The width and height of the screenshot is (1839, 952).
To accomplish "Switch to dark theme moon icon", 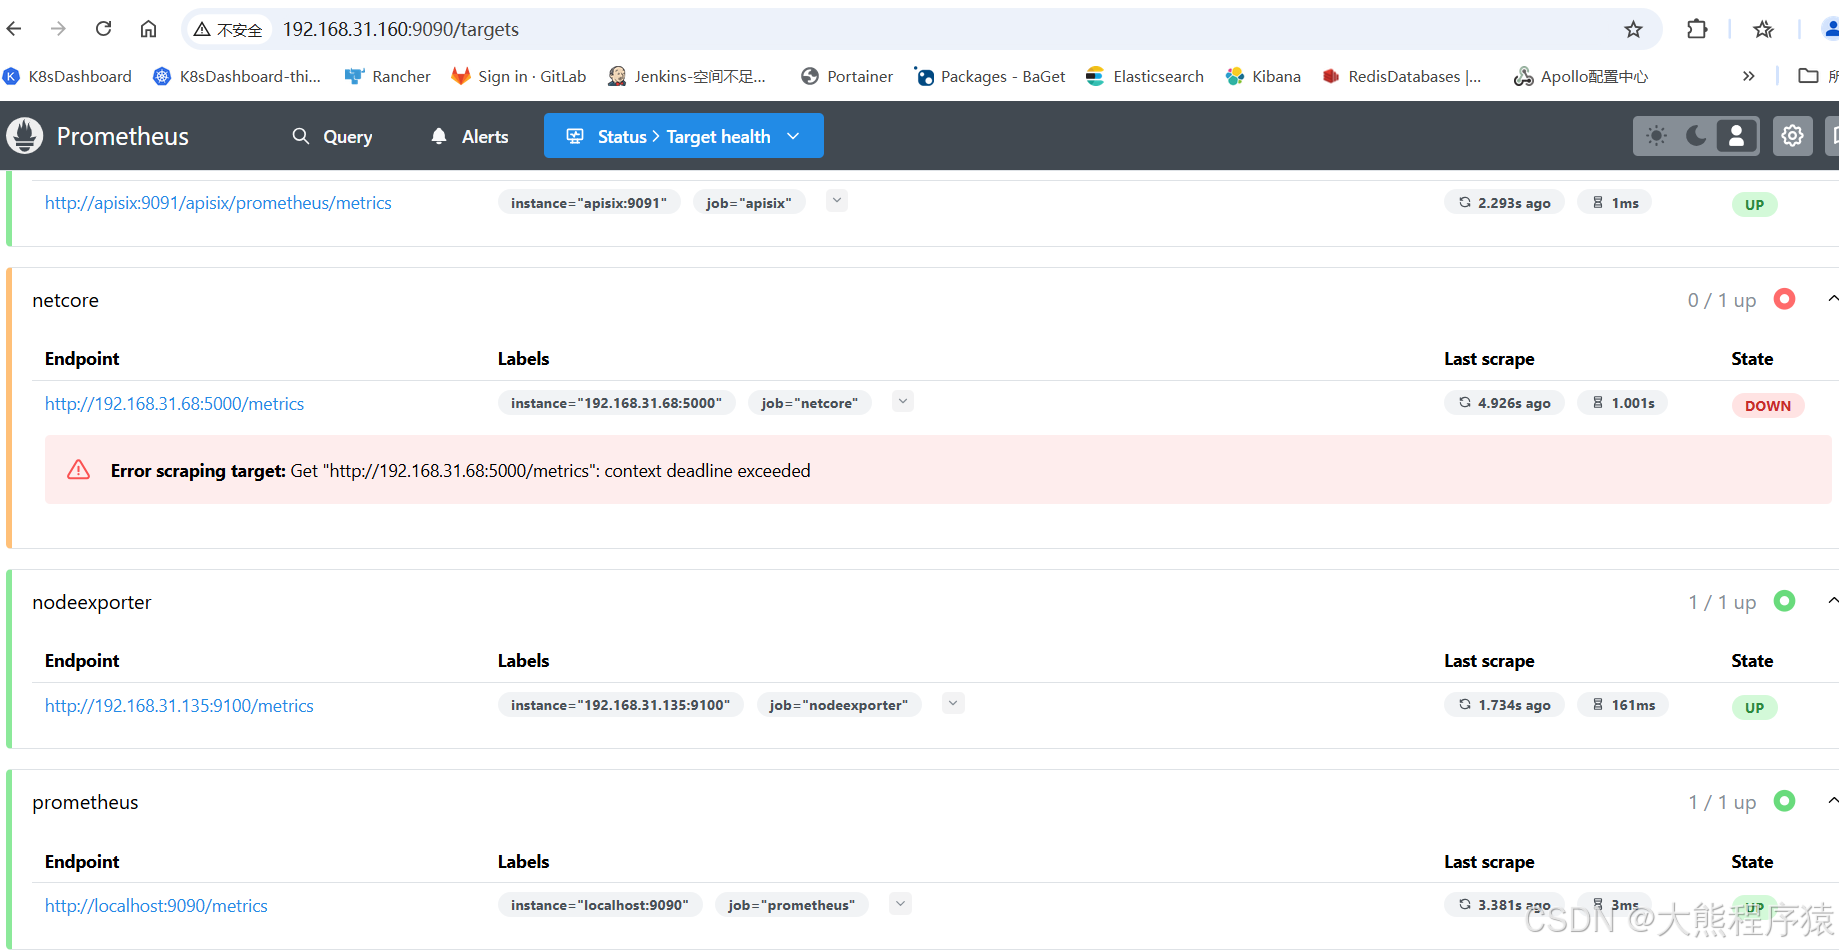I will tap(1696, 135).
